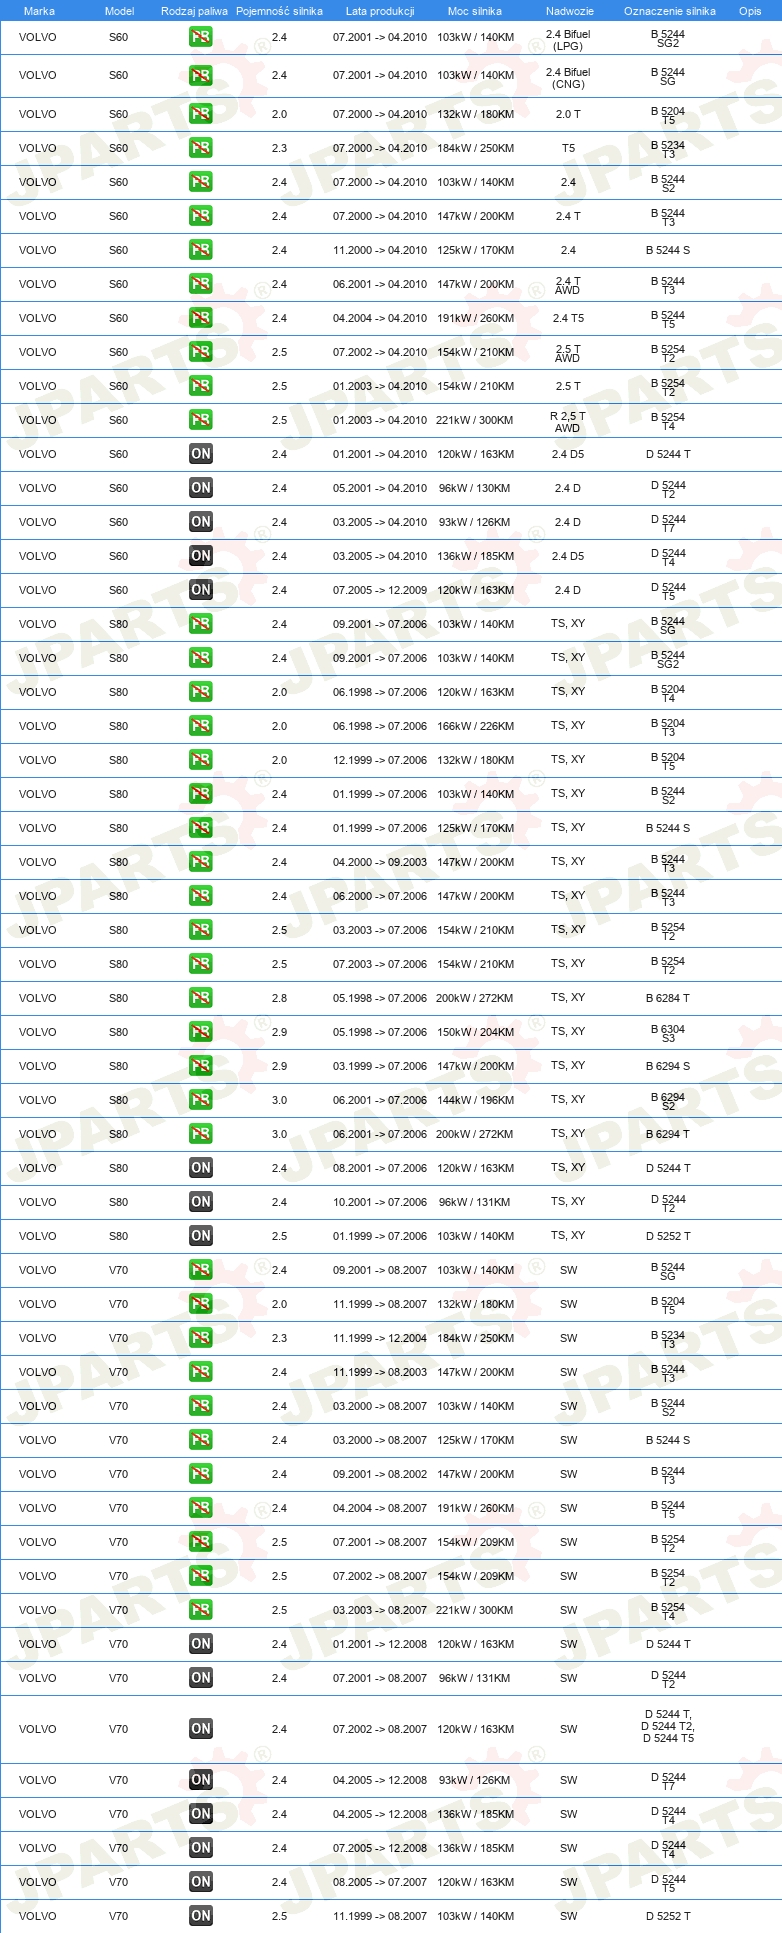Select the petrol icon for V70 221kW / 300KM
Image resolution: width=782 pixels, height=1933 pixels.
pos(201,1610)
